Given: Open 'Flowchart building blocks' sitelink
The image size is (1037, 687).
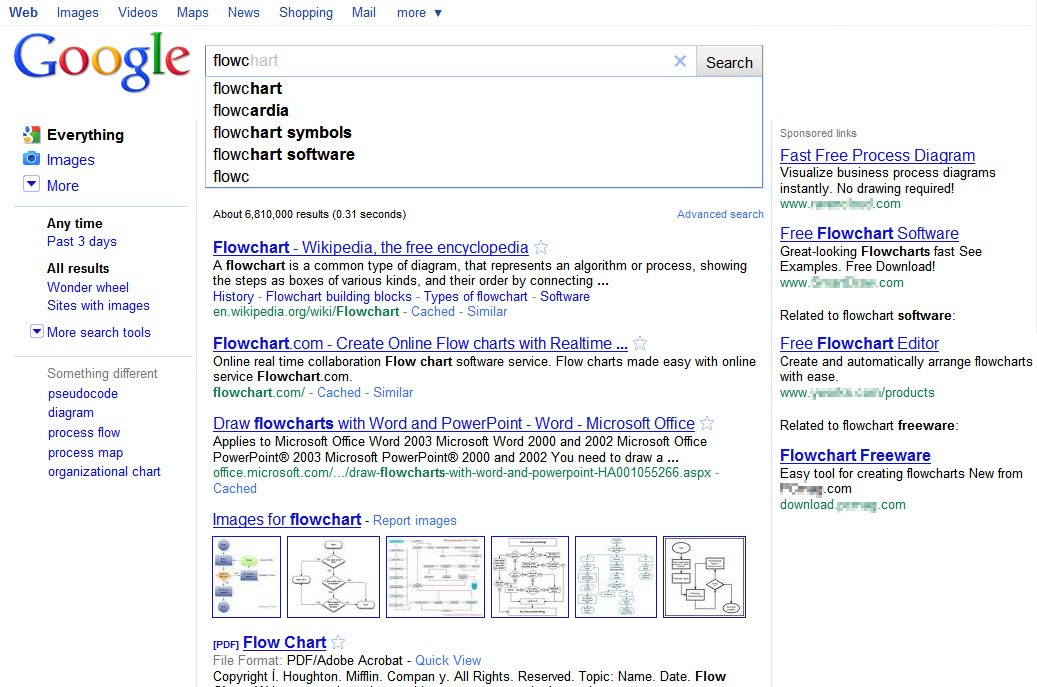Looking at the screenshot, I should [339, 296].
